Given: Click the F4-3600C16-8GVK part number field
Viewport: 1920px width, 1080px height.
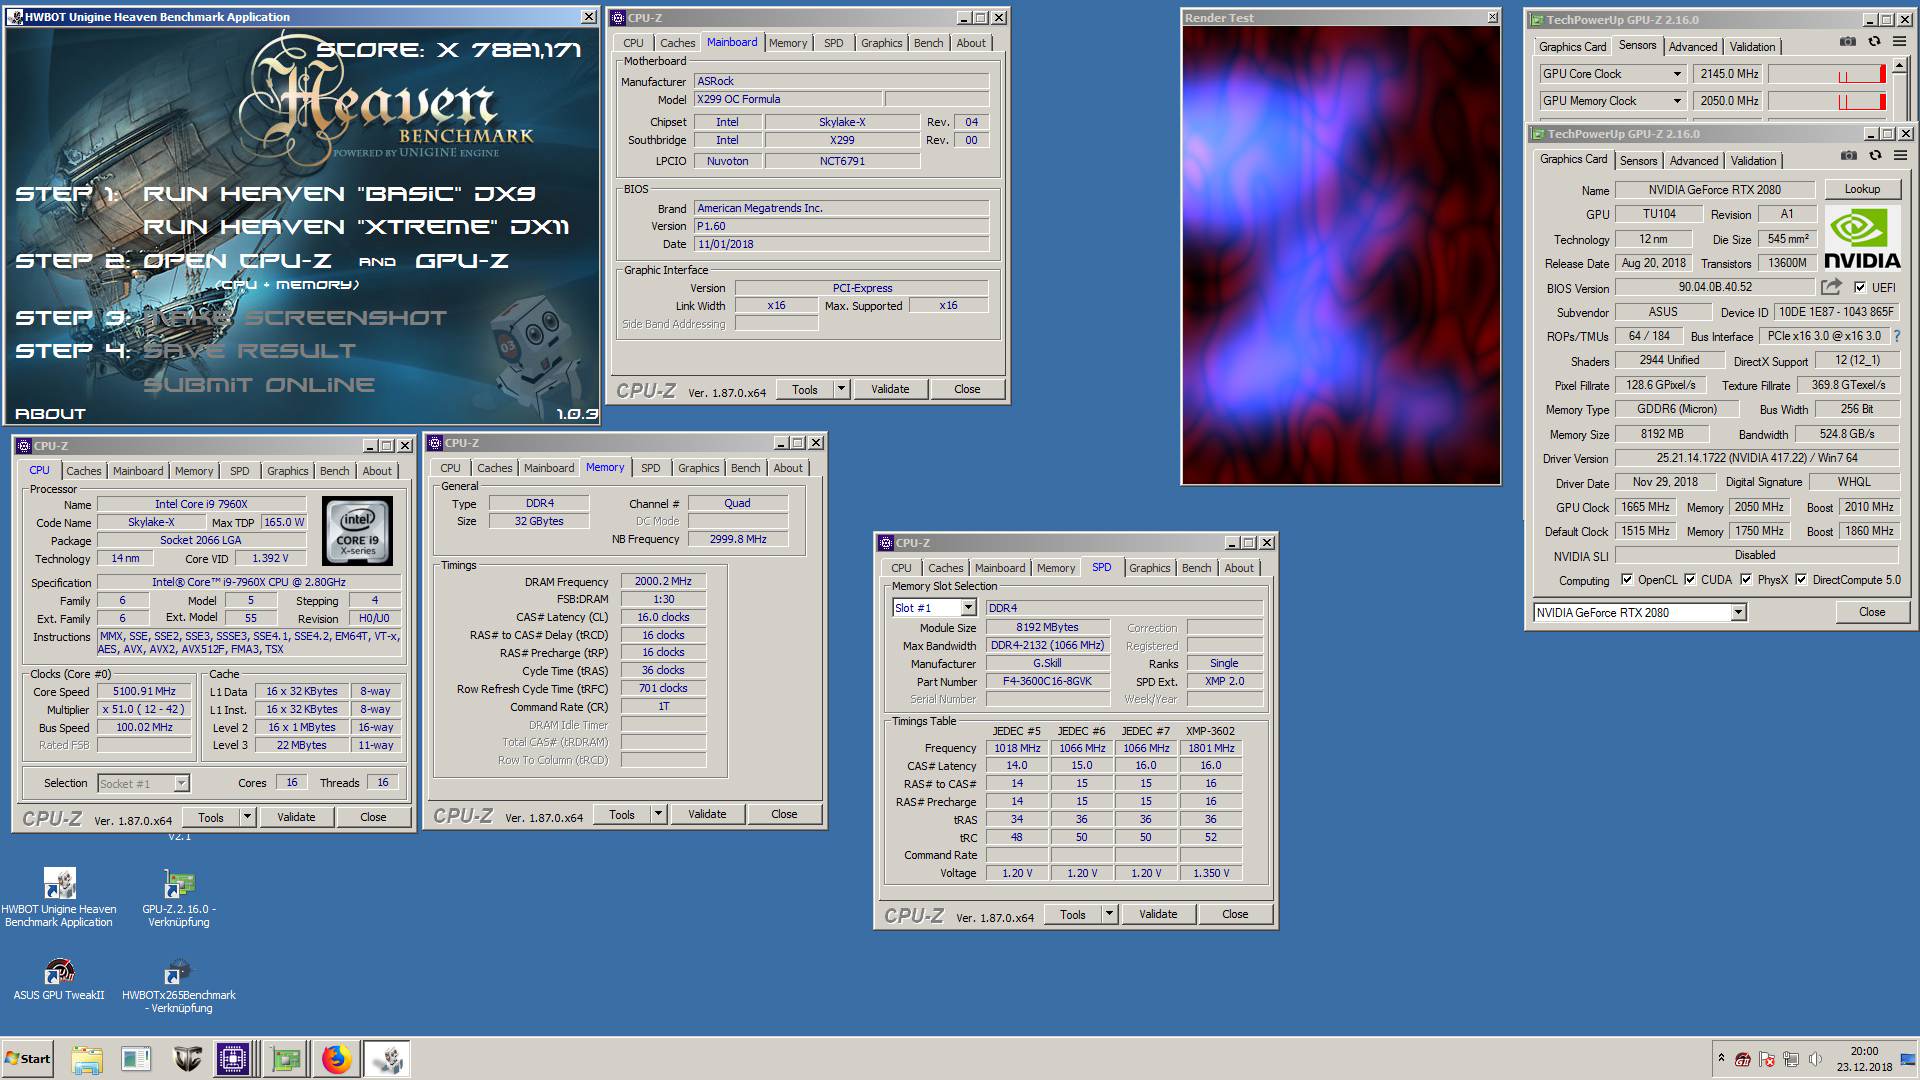Looking at the screenshot, I should point(1047,681).
